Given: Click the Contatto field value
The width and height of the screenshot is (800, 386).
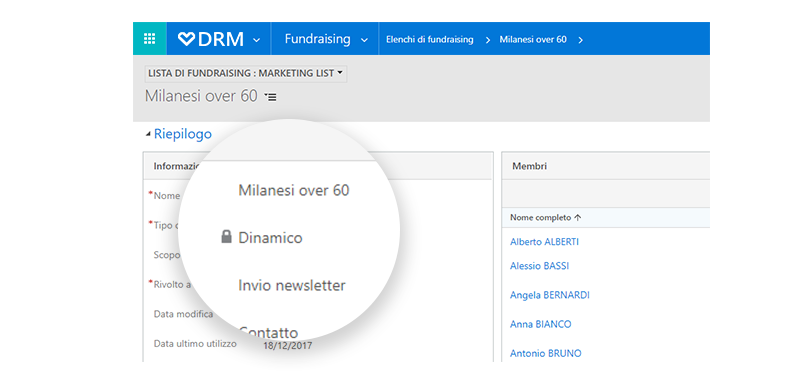Looking at the screenshot, I should (268, 333).
